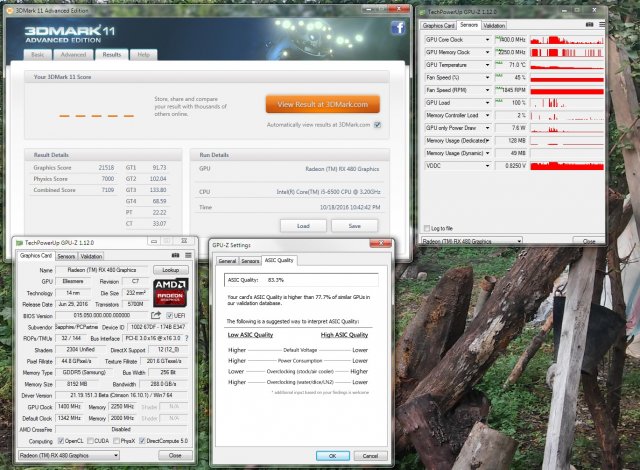Click View Result at 3DMark.com button
The width and height of the screenshot is (640, 470).
tap(323, 104)
